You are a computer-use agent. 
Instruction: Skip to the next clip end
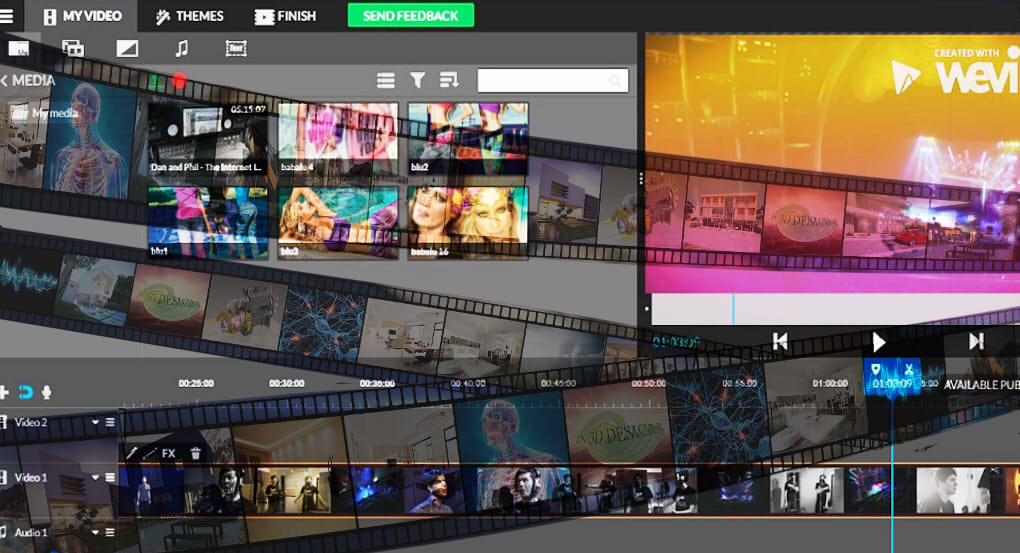(976, 341)
